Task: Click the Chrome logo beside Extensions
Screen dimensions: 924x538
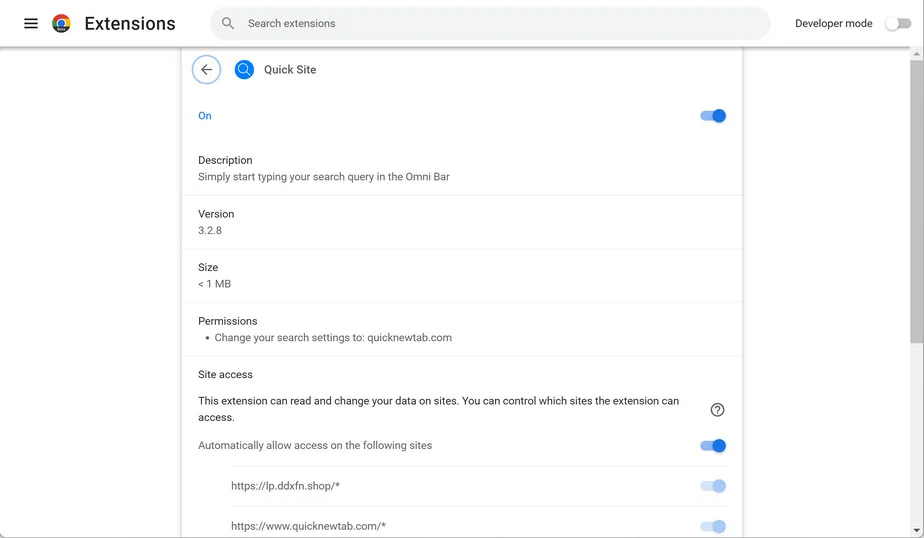Action: click(61, 24)
